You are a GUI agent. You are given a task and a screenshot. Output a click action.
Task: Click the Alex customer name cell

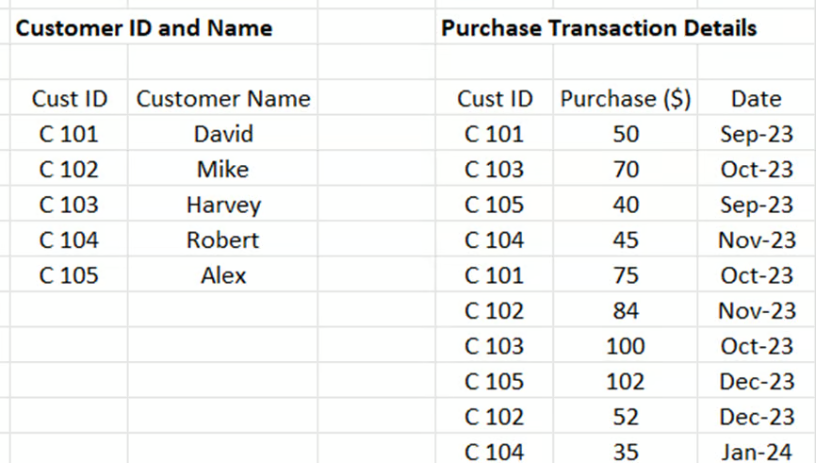click(x=223, y=275)
